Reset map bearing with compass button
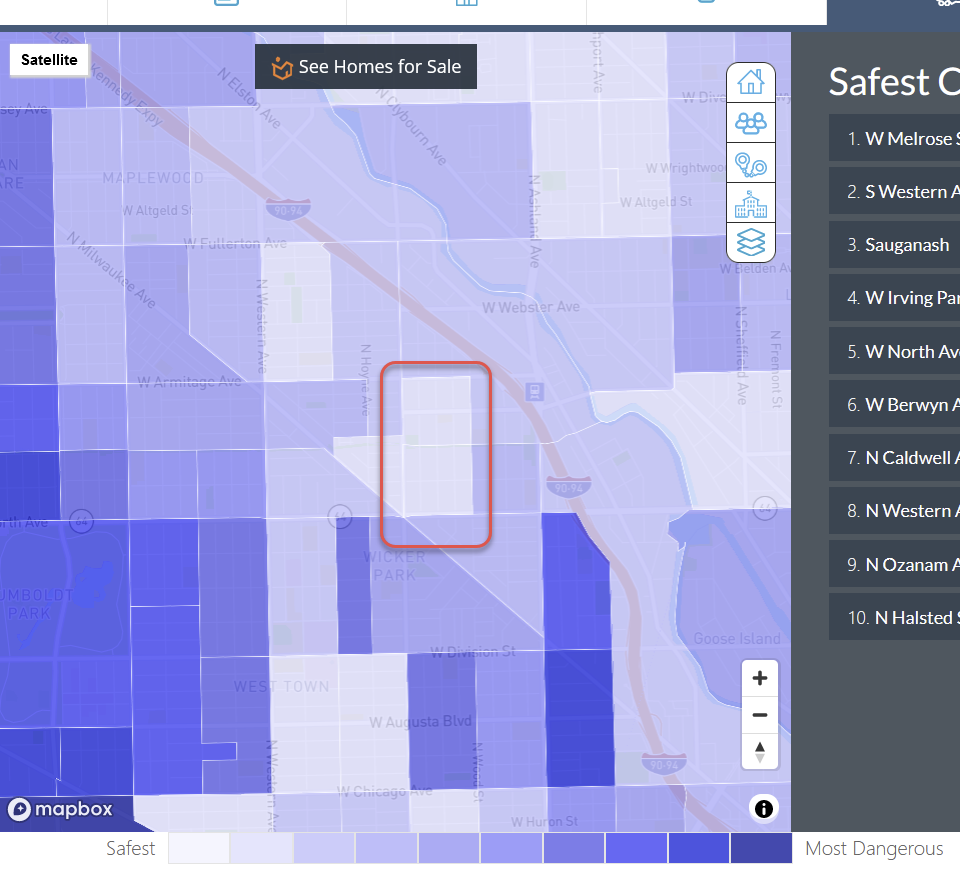The image size is (960, 883). (760, 751)
